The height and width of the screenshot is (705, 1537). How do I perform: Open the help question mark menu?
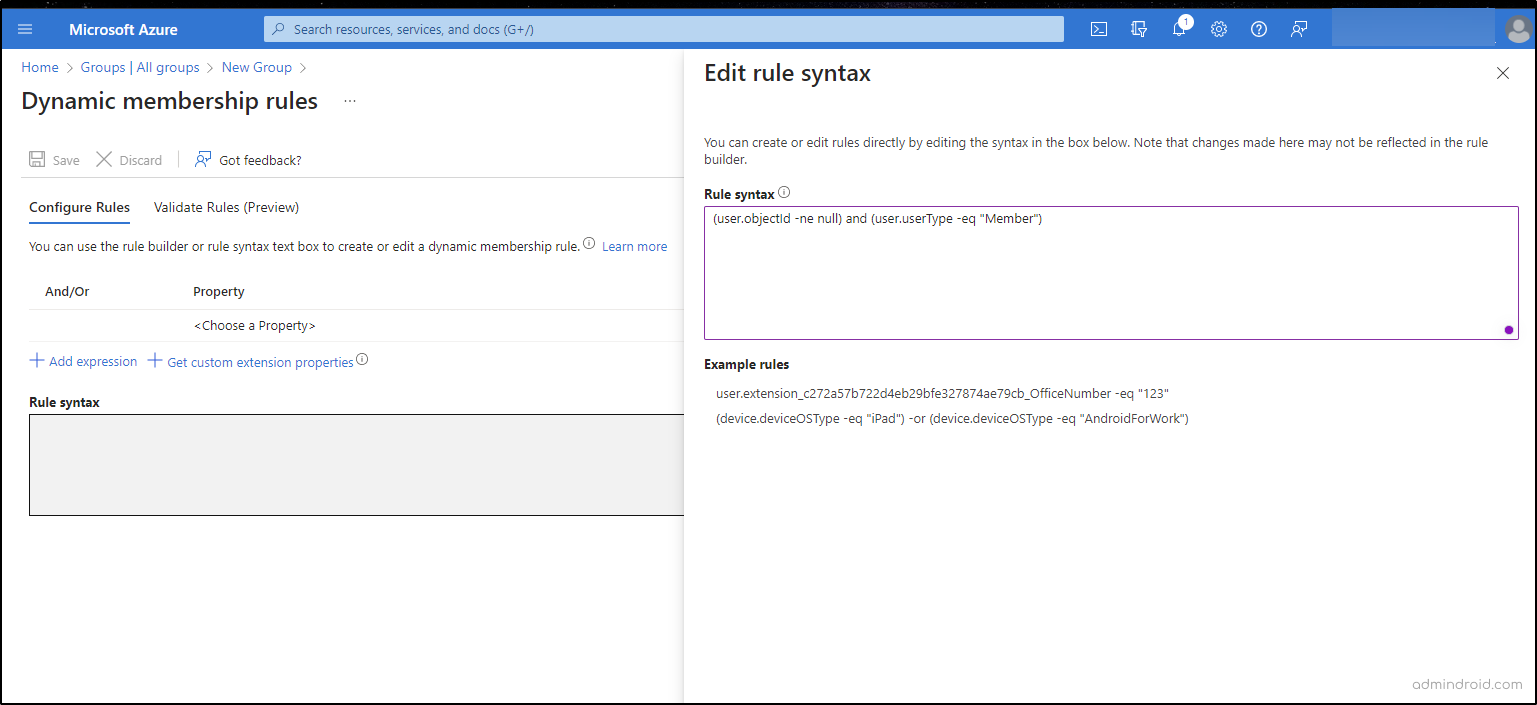pos(1258,29)
